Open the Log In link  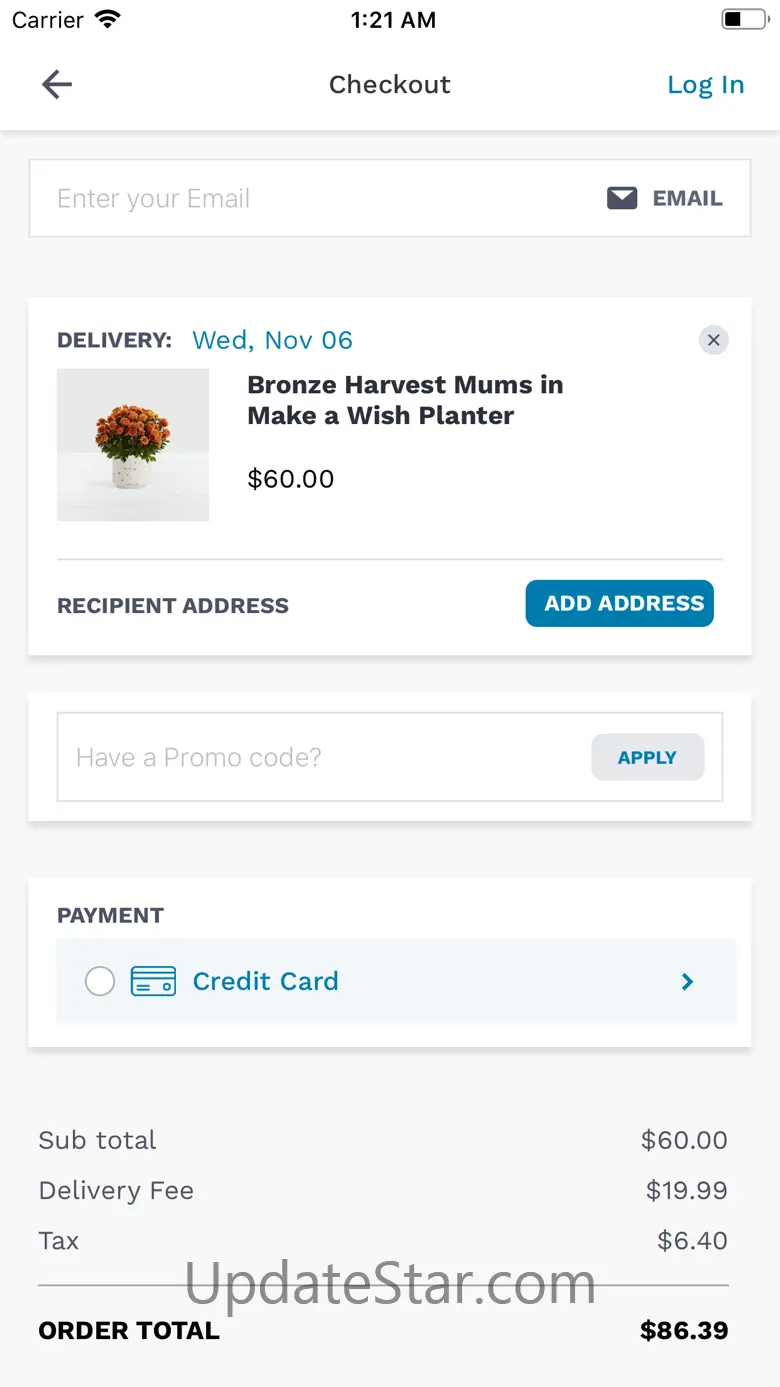click(x=705, y=85)
